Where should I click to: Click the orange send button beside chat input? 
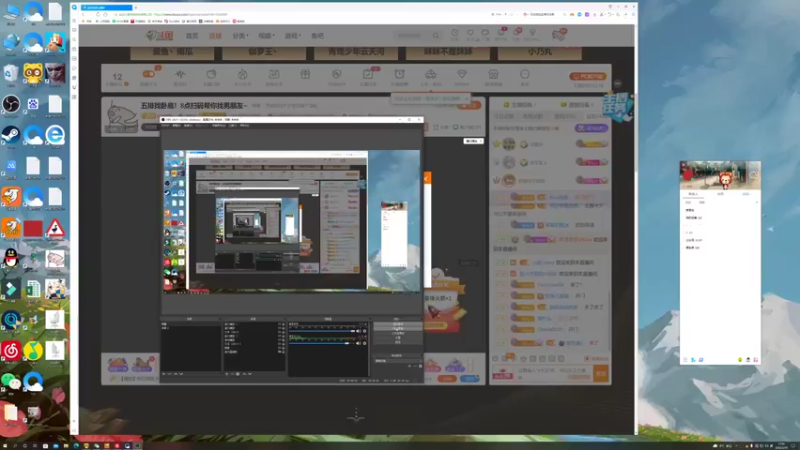[601, 373]
